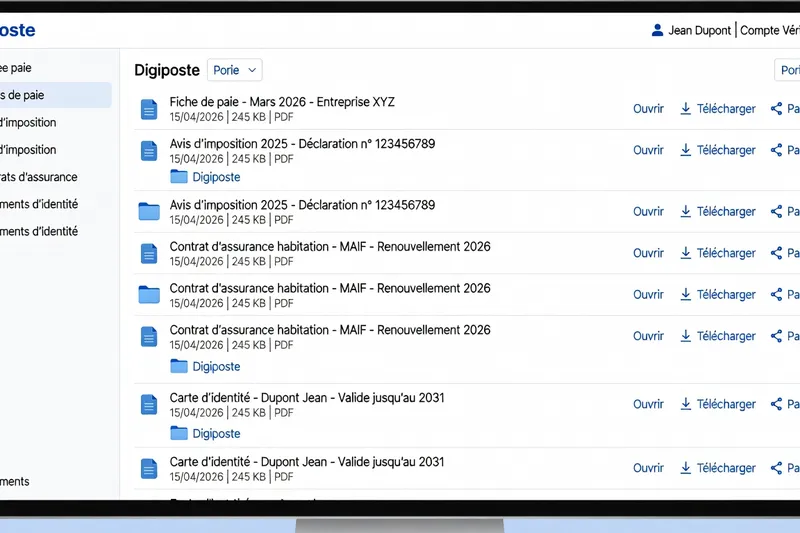
Task: Select sidebar item "ee paie"
Action: pos(16,68)
